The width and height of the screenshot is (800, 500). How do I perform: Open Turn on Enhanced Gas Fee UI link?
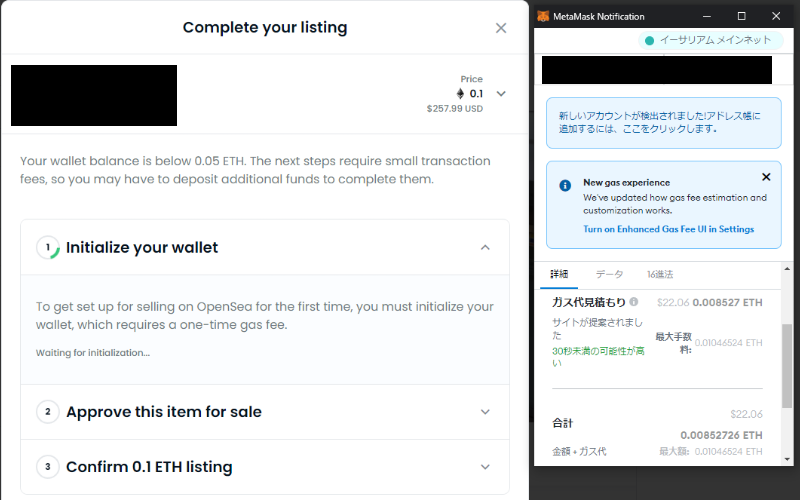coord(668,229)
